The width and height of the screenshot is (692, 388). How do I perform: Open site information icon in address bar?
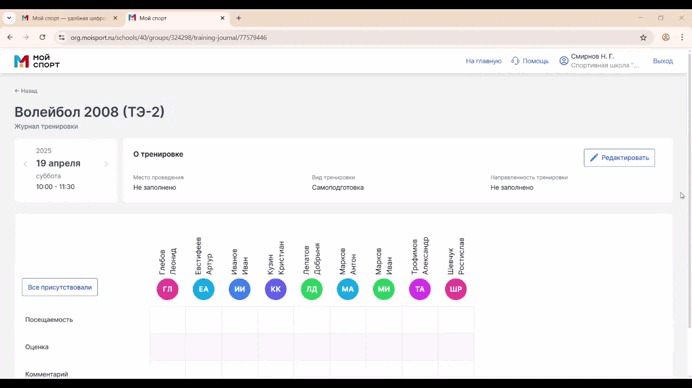point(62,38)
